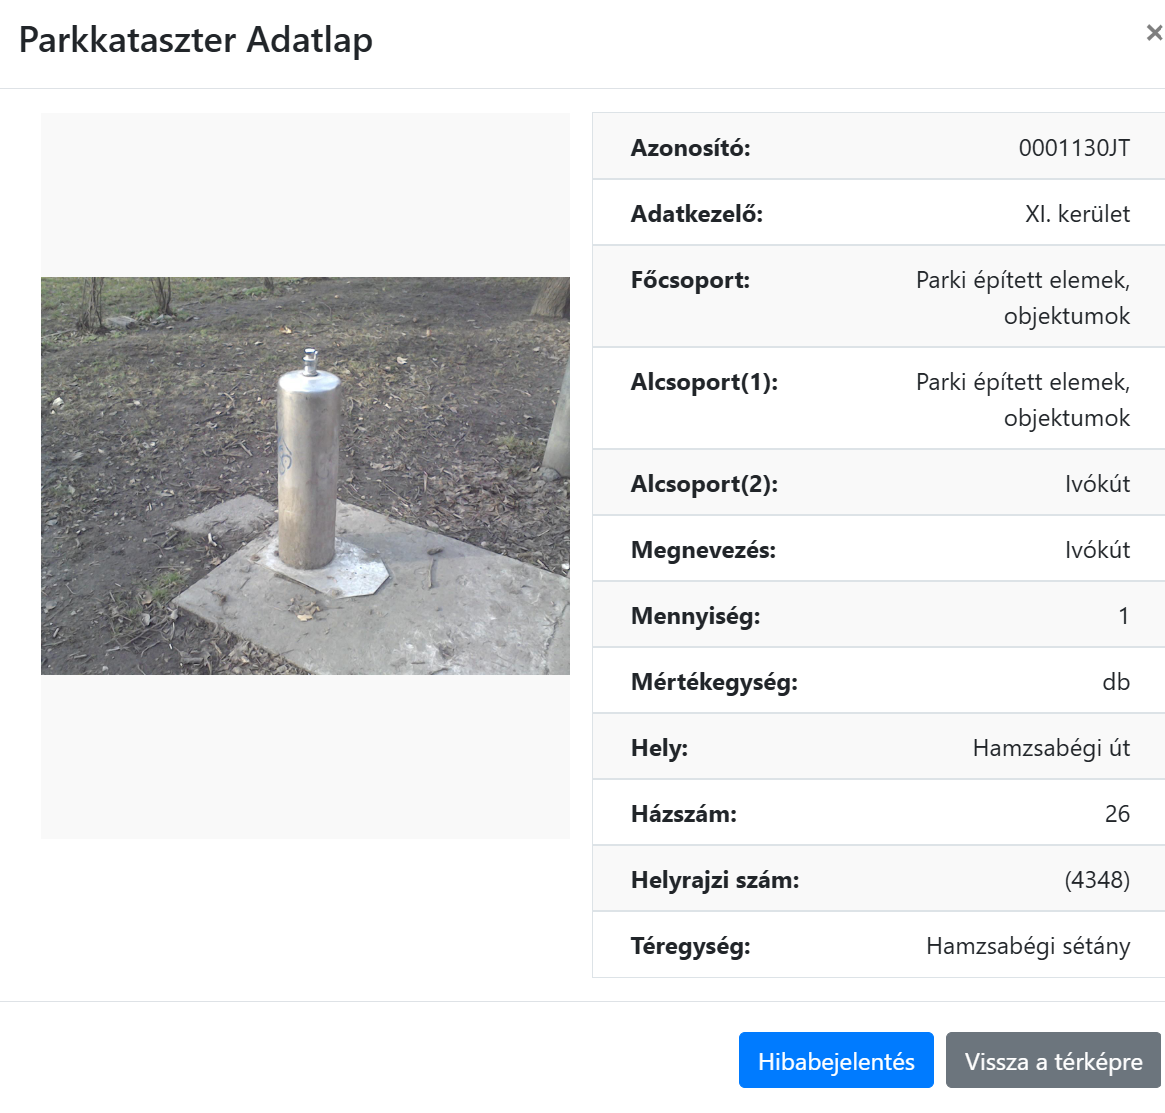
Task: Click the Azonosító field label
Action: tap(690, 148)
